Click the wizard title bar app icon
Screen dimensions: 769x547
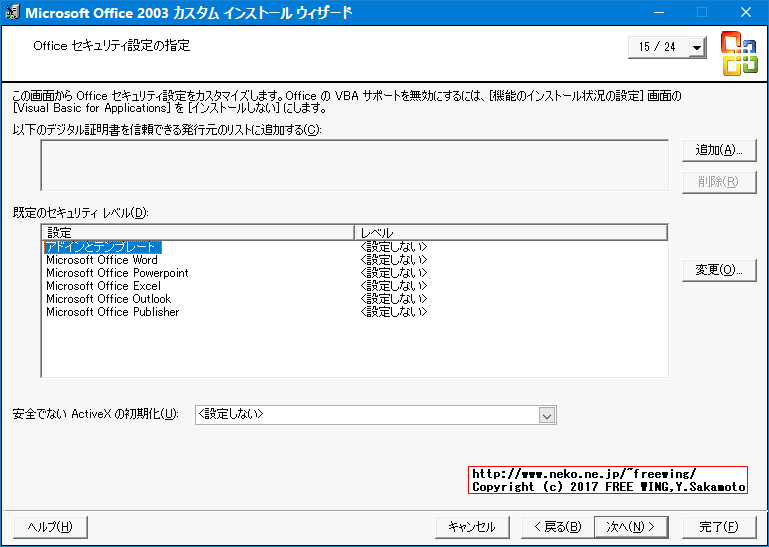point(12,12)
